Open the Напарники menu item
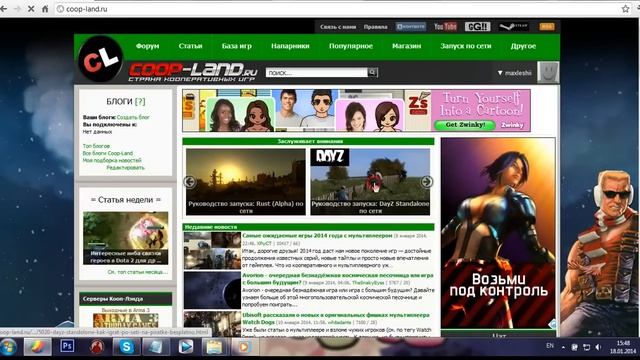Screen dimensions: 640x360 (290, 46)
